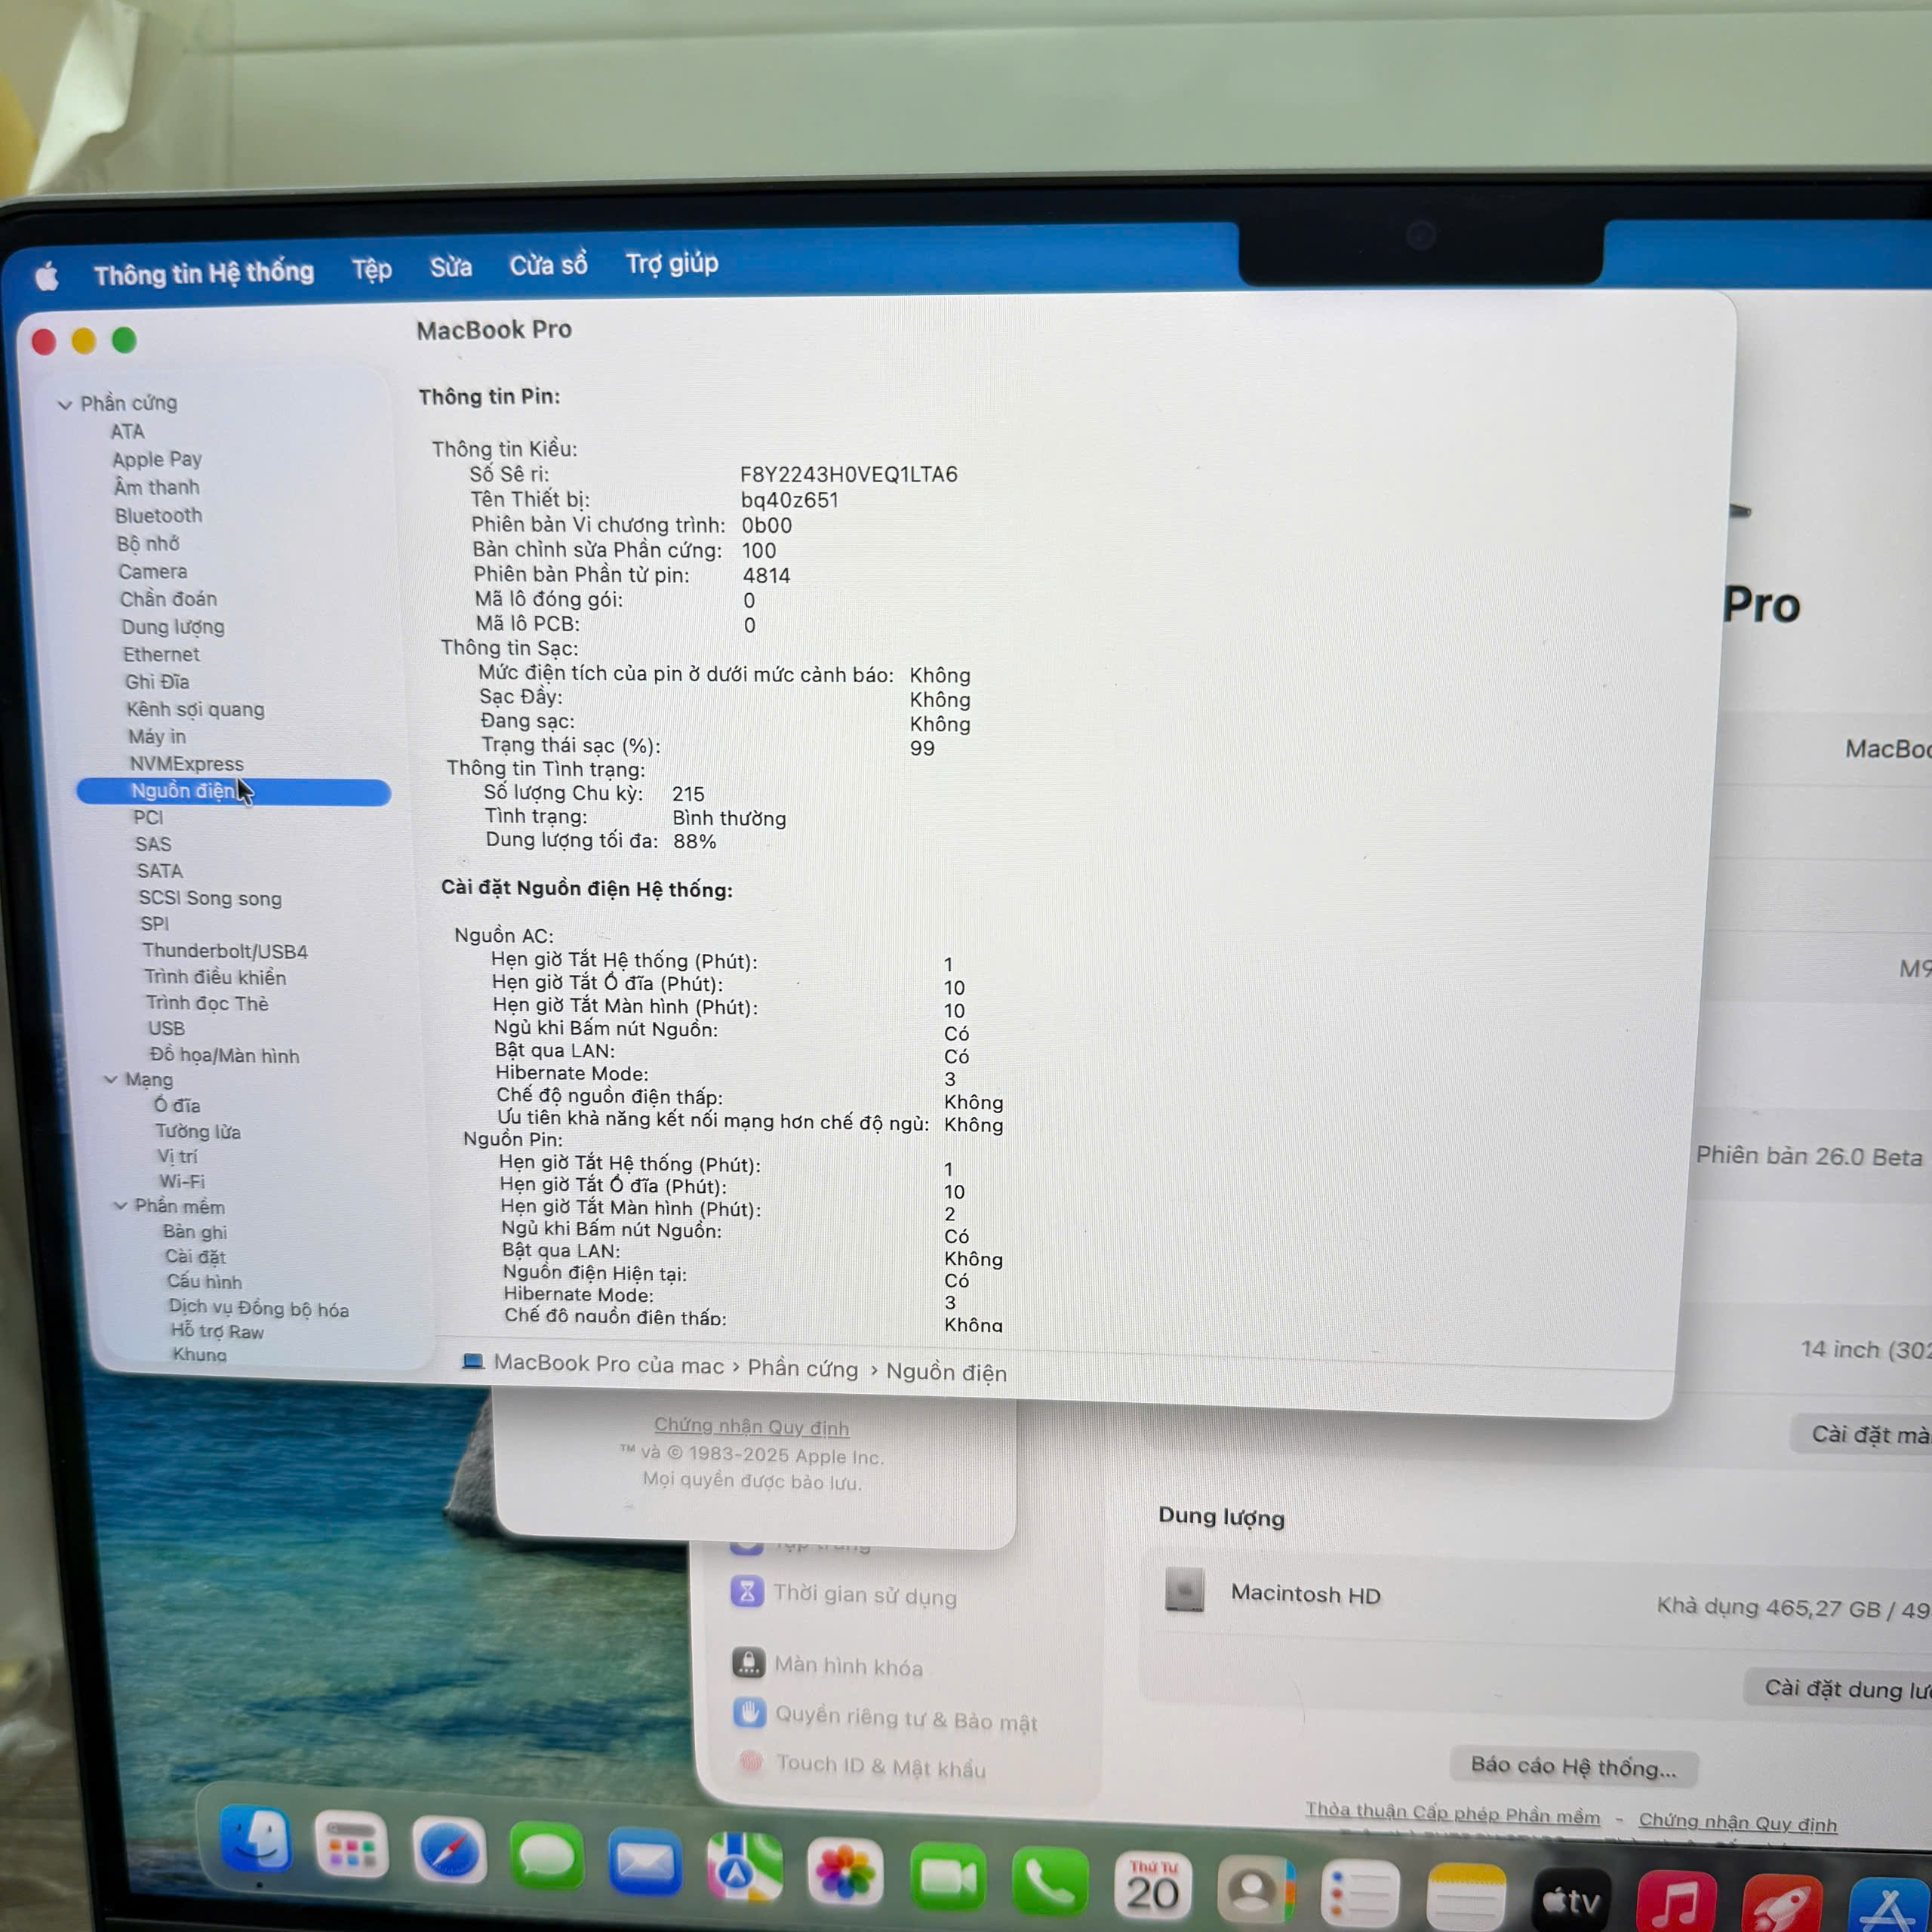Open Music app in Dock
This screenshot has height=1932, width=1932.
(1677, 1902)
